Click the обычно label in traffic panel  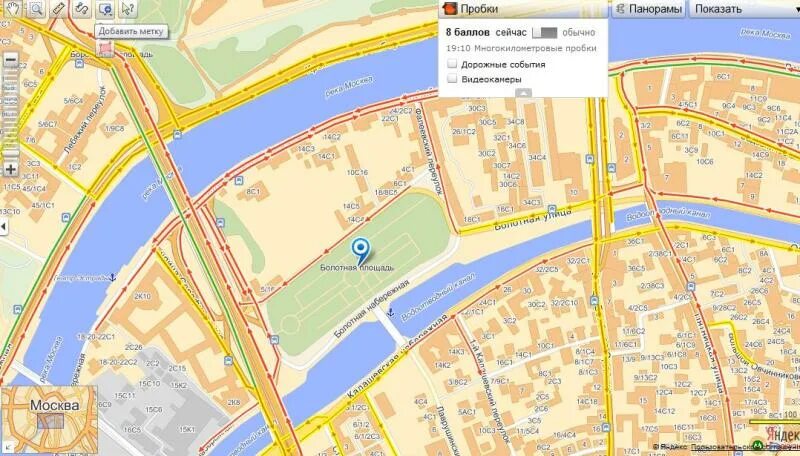[579, 32]
